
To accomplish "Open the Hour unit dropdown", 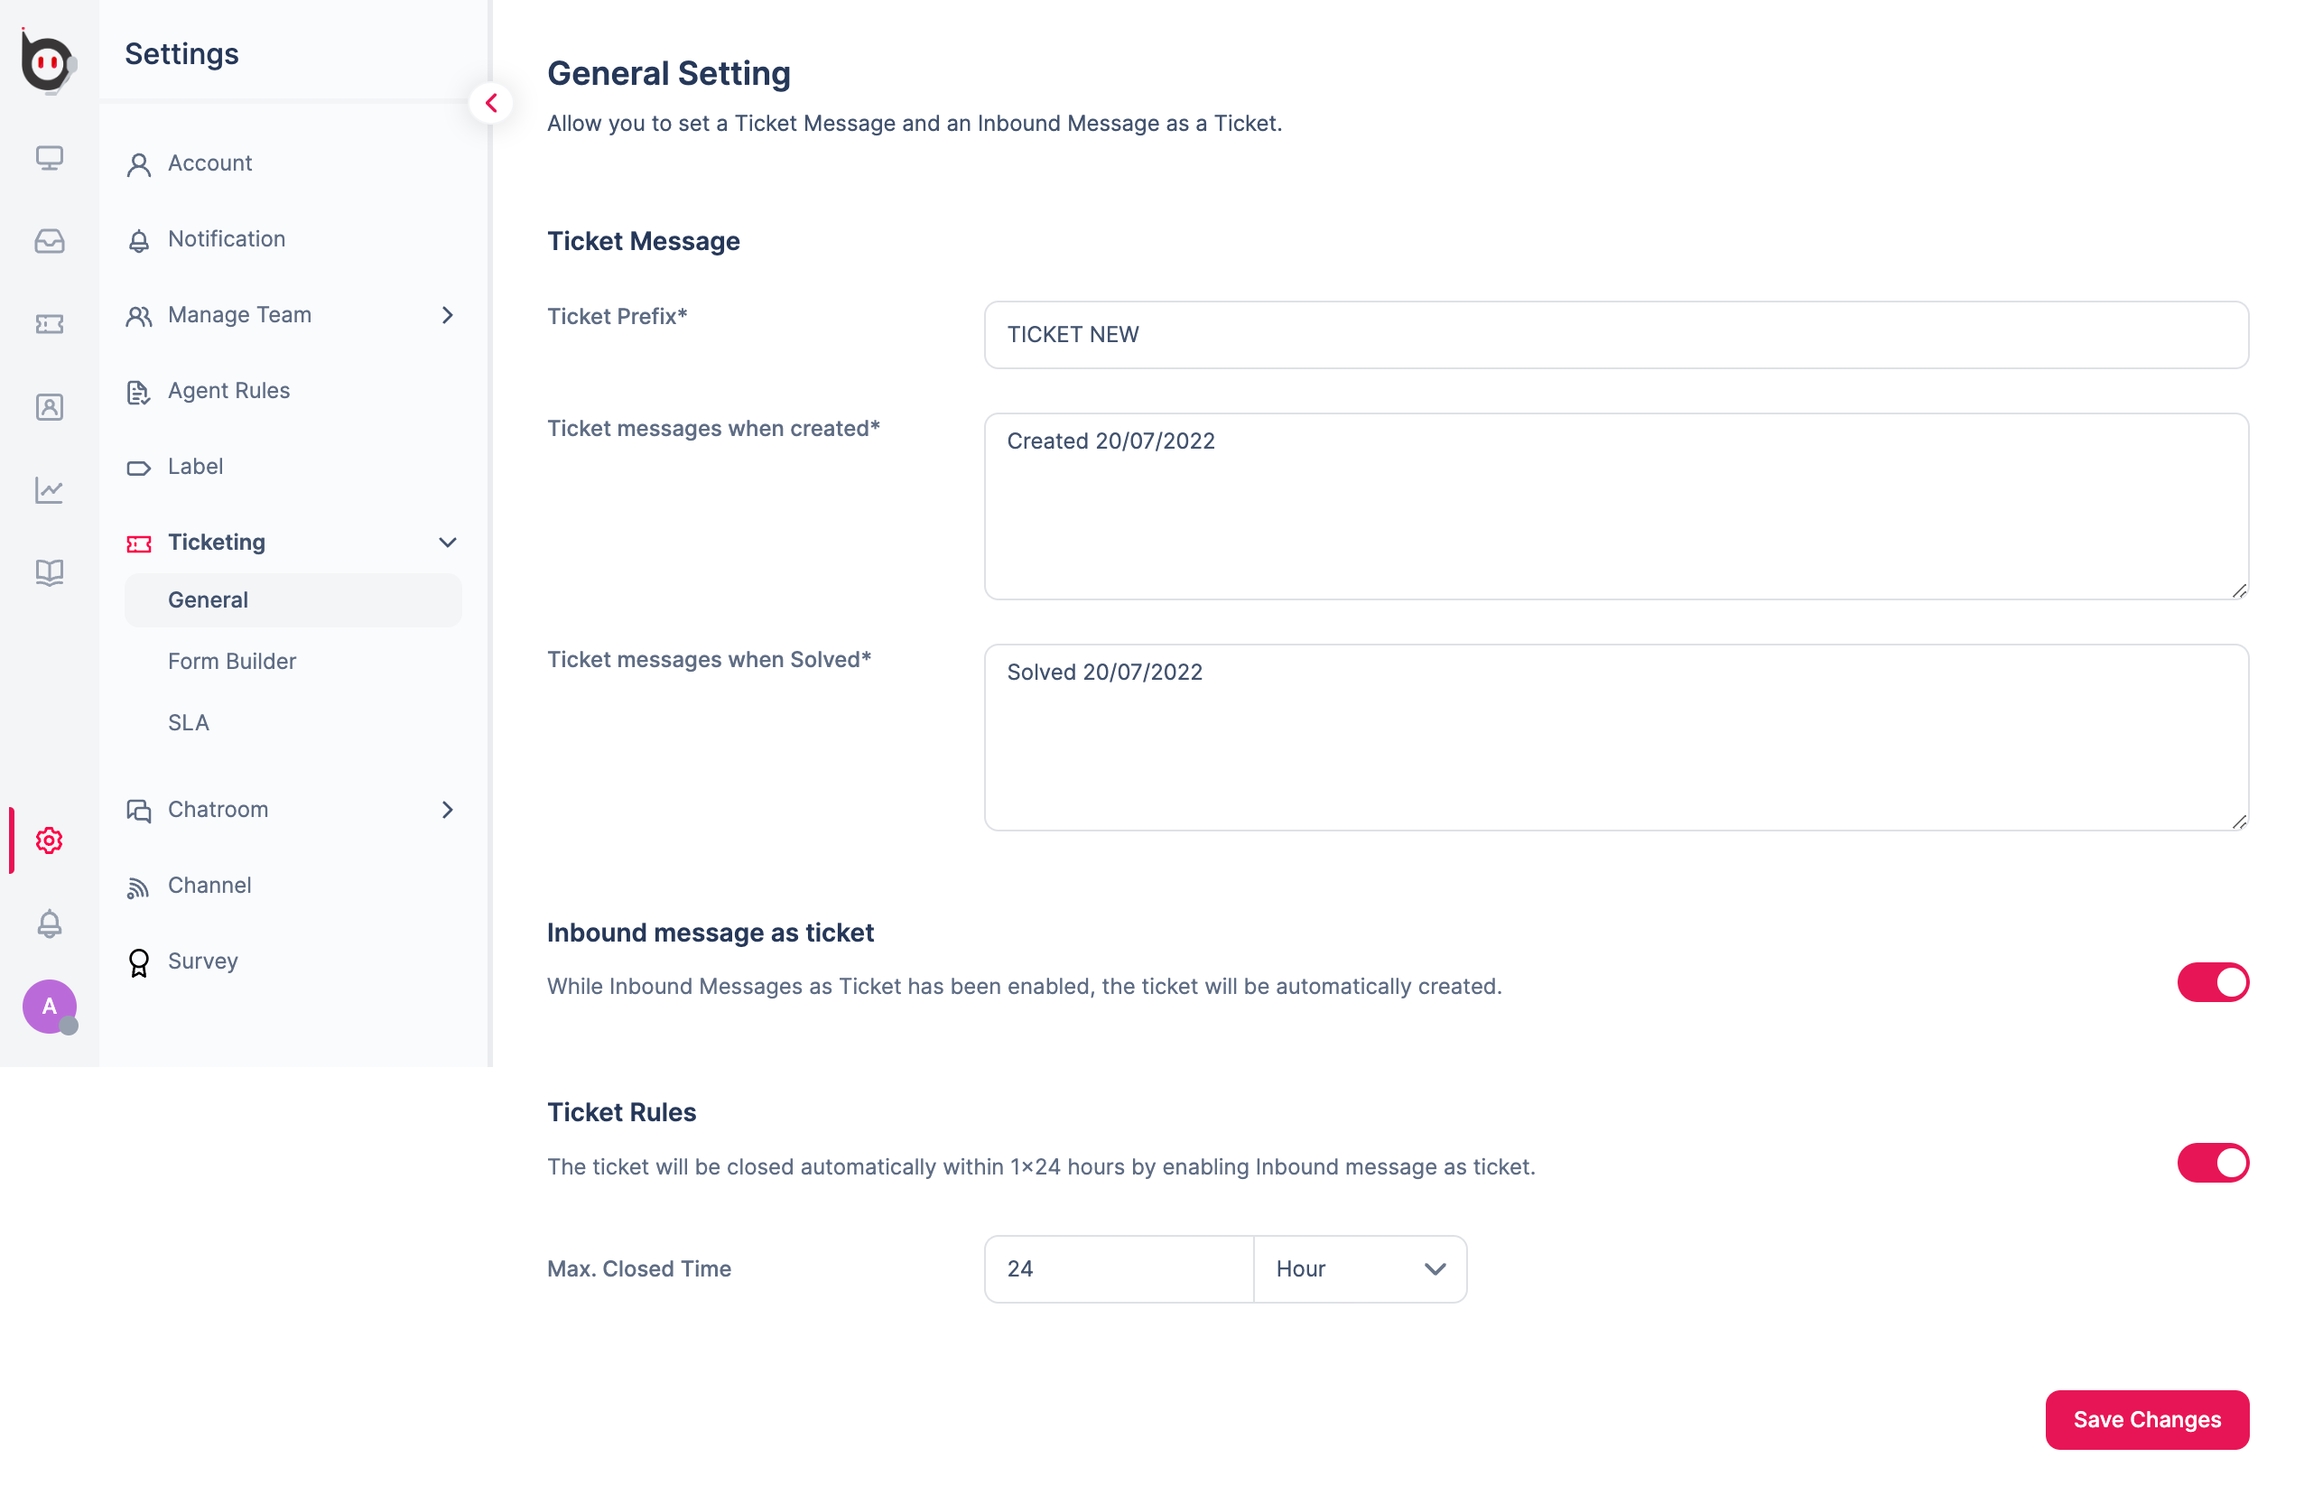I will pos(1359,1269).
